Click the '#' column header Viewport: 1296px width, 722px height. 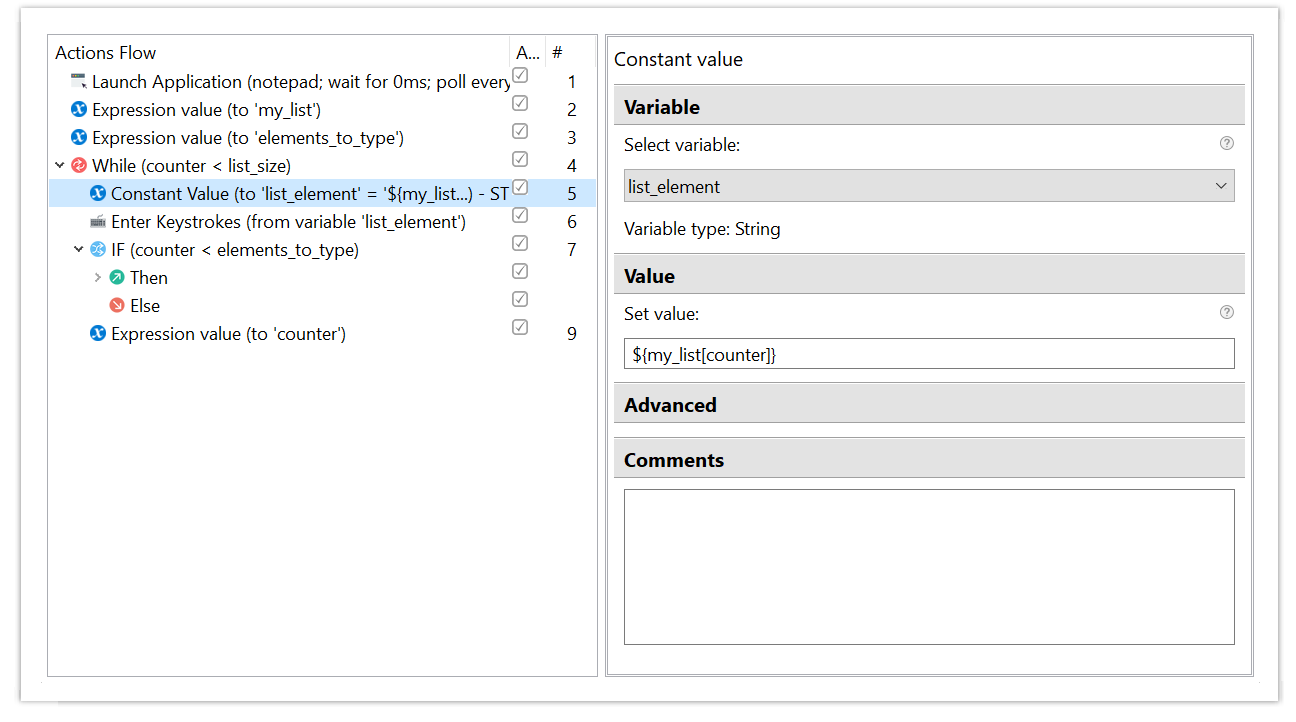(570, 52)
